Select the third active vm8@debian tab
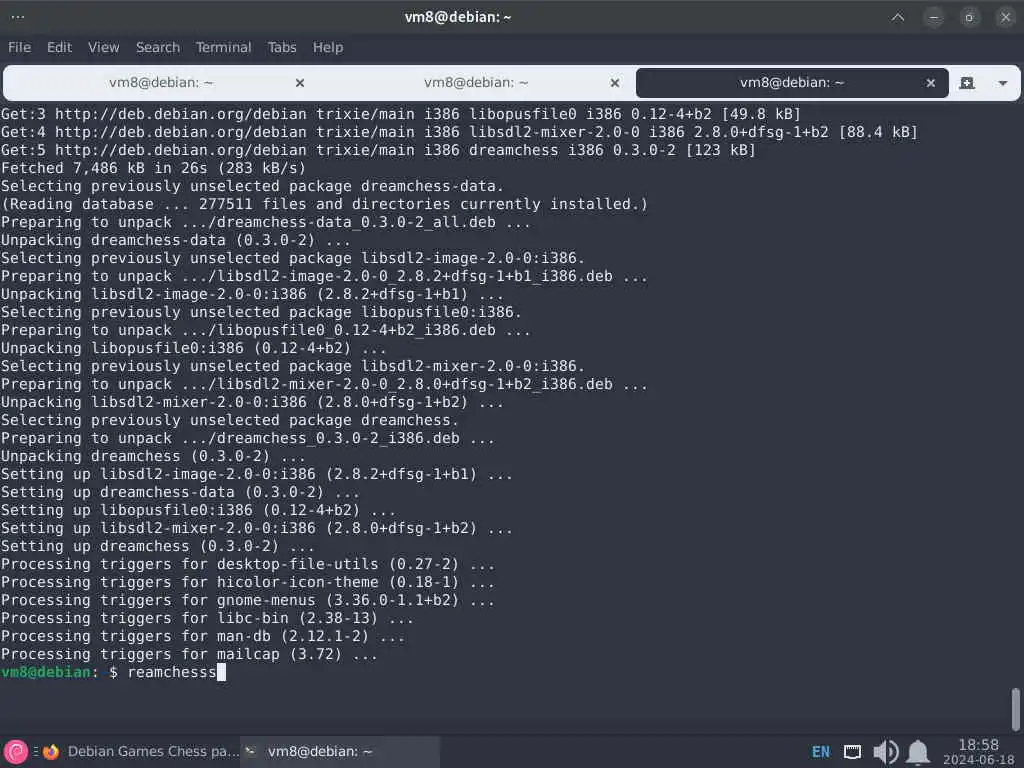The image size is (1024, 768). 792,82
